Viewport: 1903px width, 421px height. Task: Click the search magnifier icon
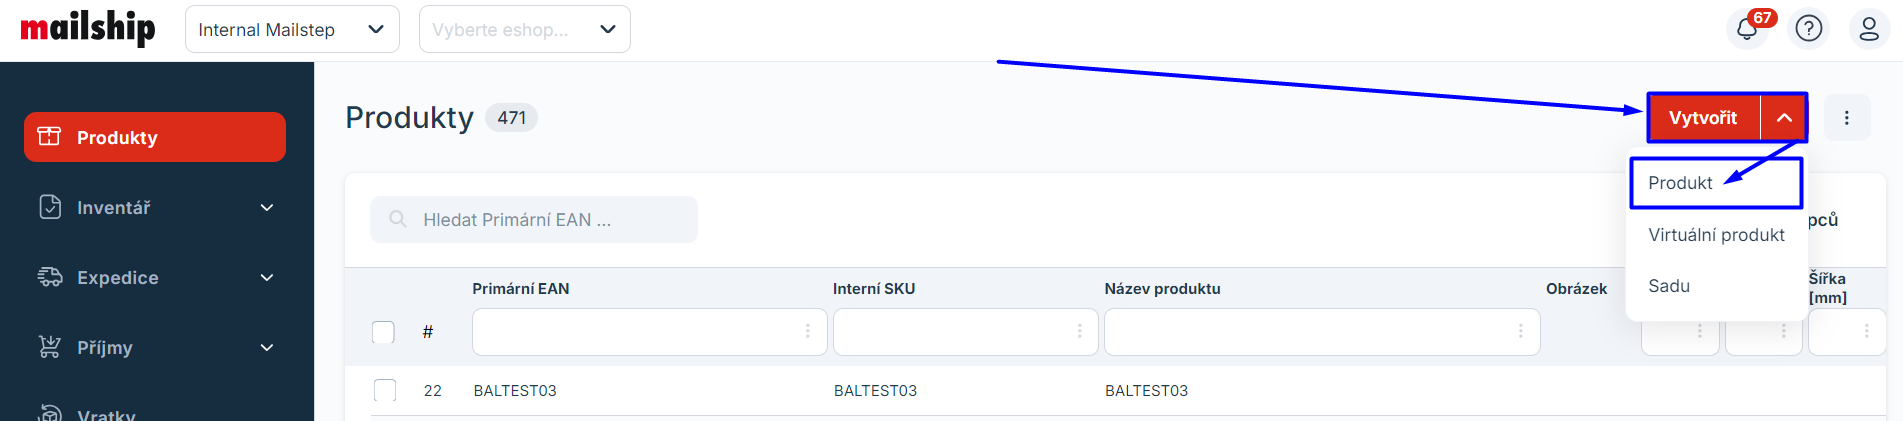[398, 219]
